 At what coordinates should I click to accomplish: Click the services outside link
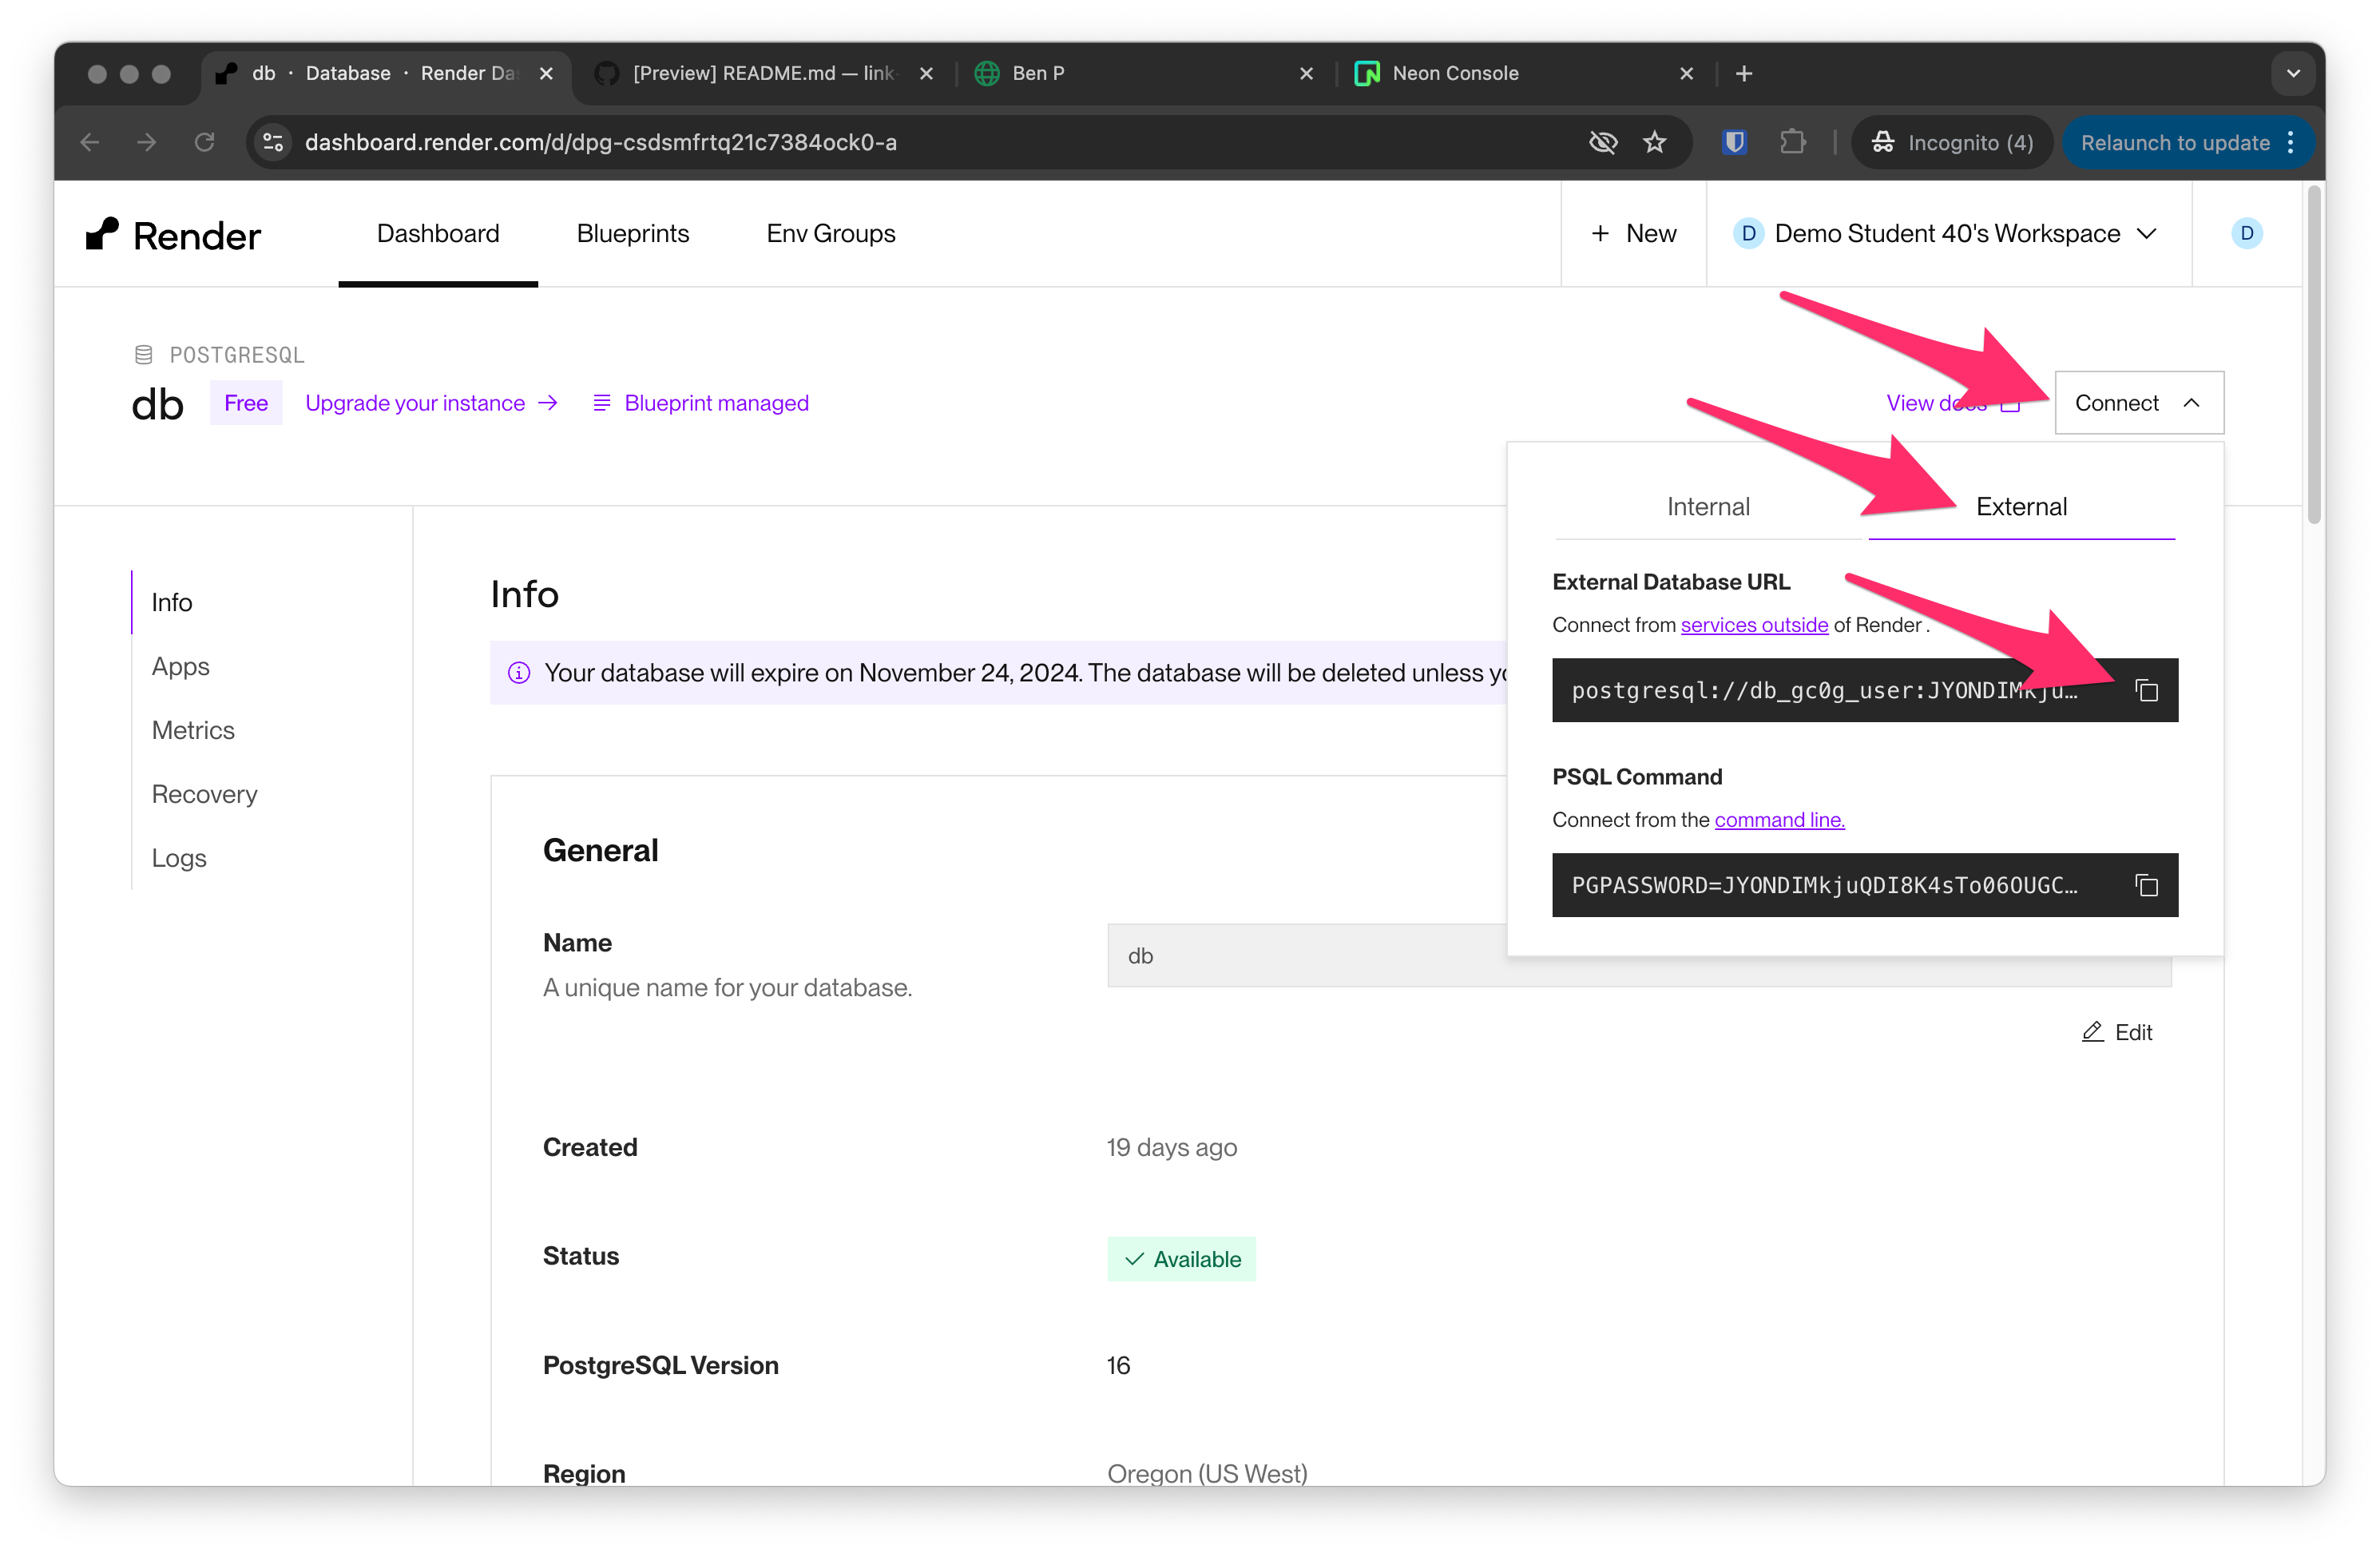tap(1754, 625)
